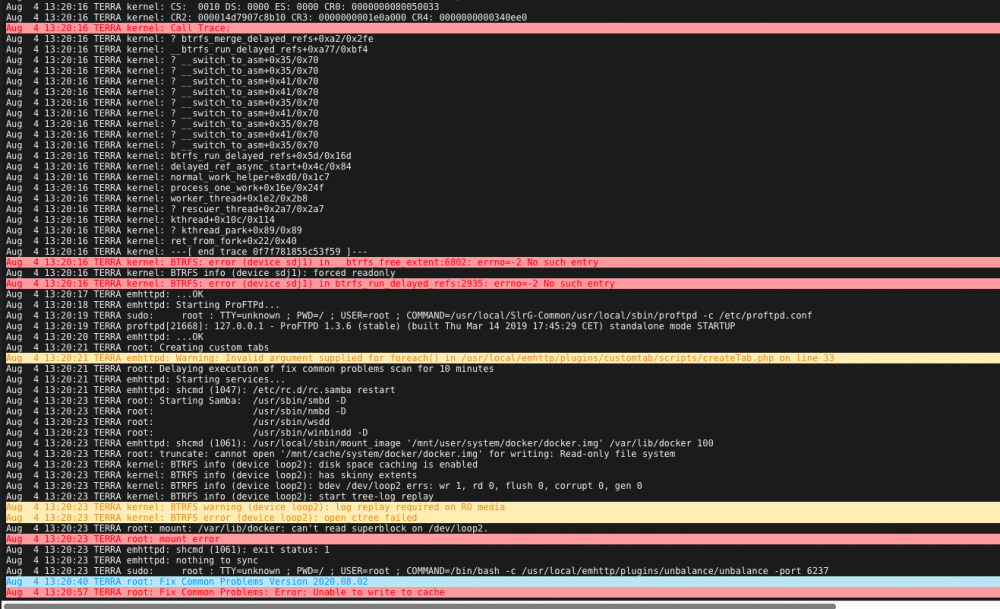Screen dimensions: 1000x609
Task: Click the unbalance '-port 6237' sudo line
Action: (417, 571)
